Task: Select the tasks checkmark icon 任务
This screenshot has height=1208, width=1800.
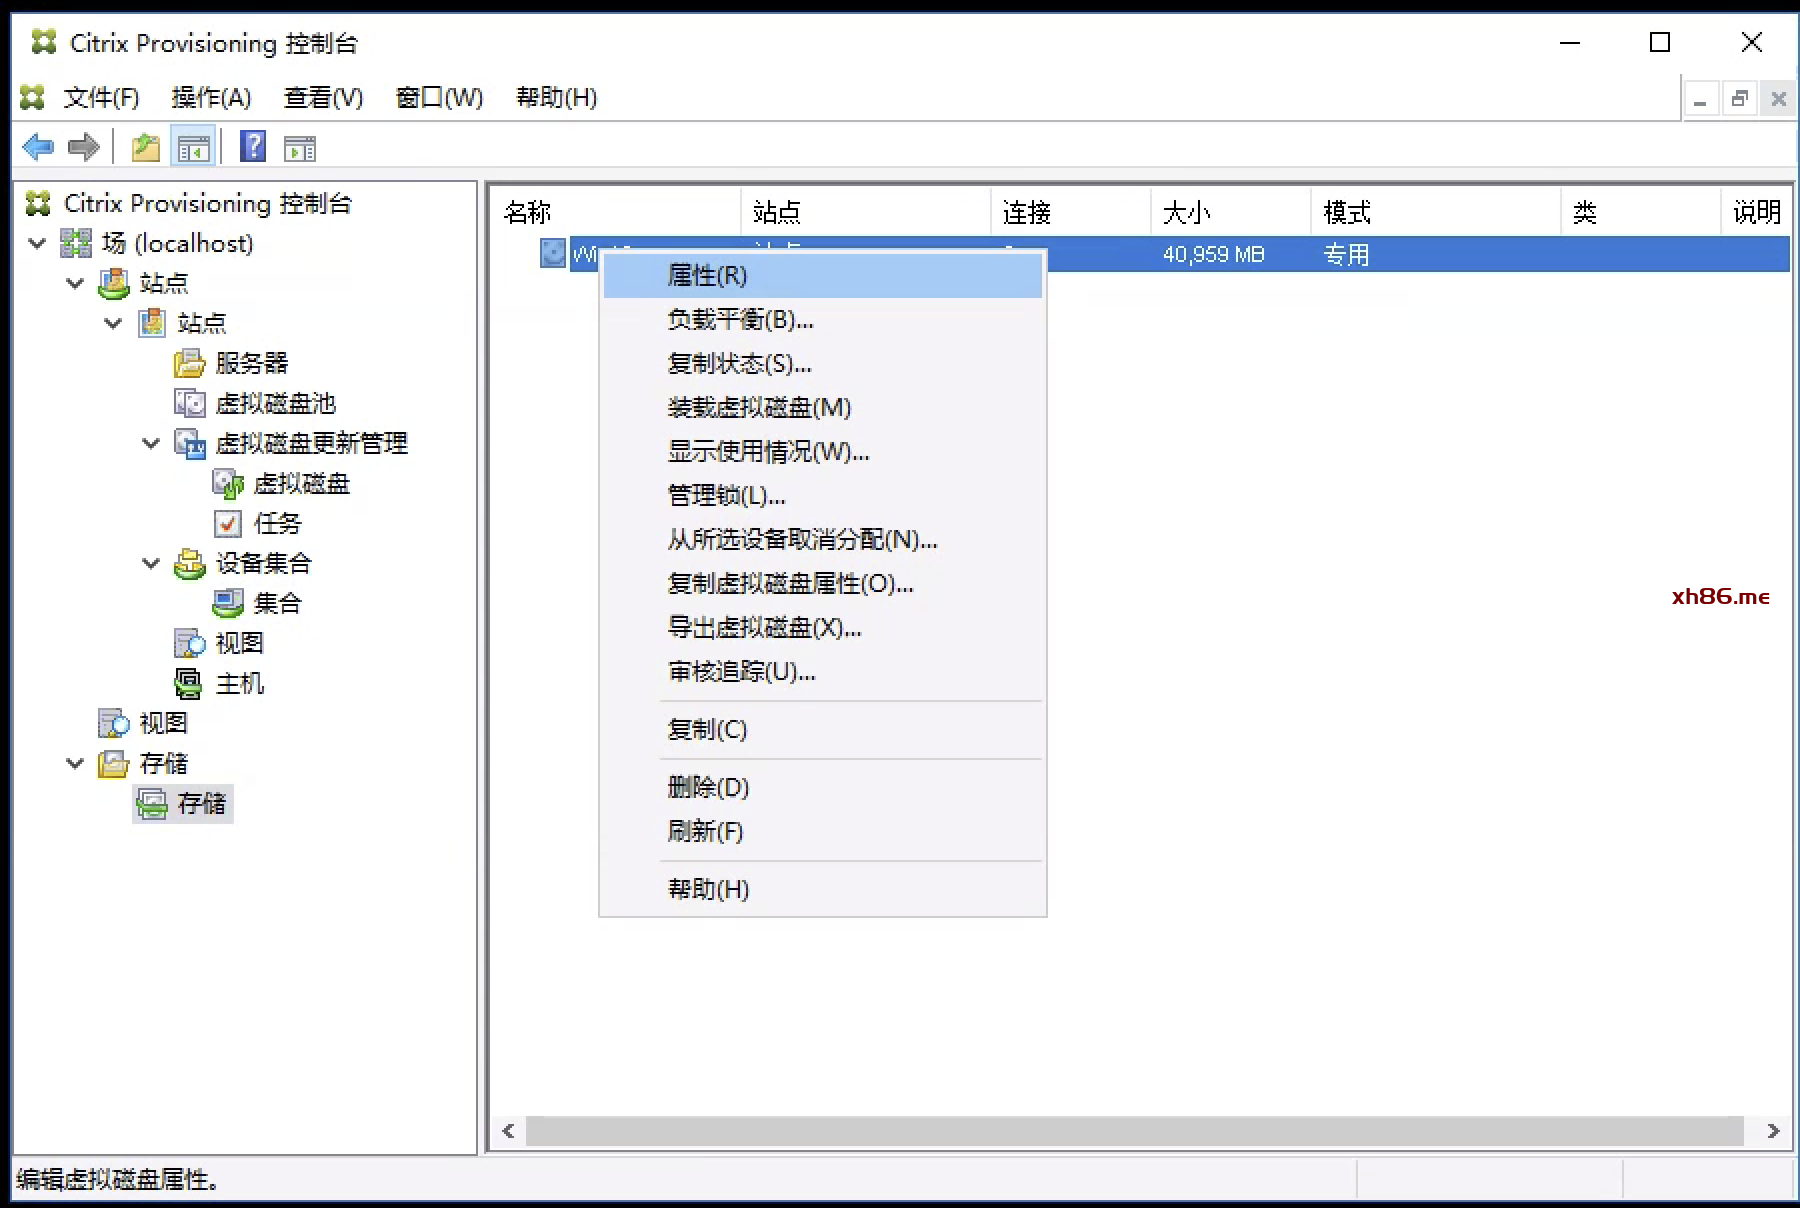Action: click(x=227, y=523)
